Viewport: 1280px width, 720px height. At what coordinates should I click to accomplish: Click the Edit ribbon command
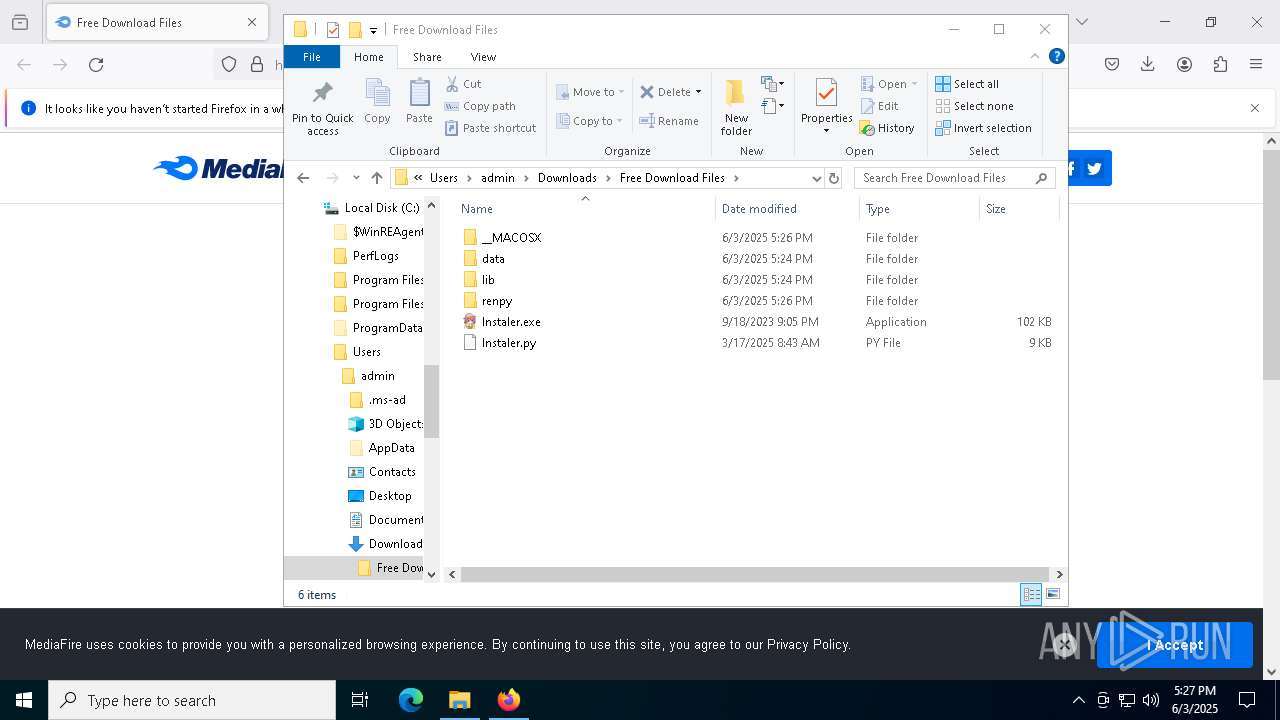pyautogui.click(x=880, y=106)
